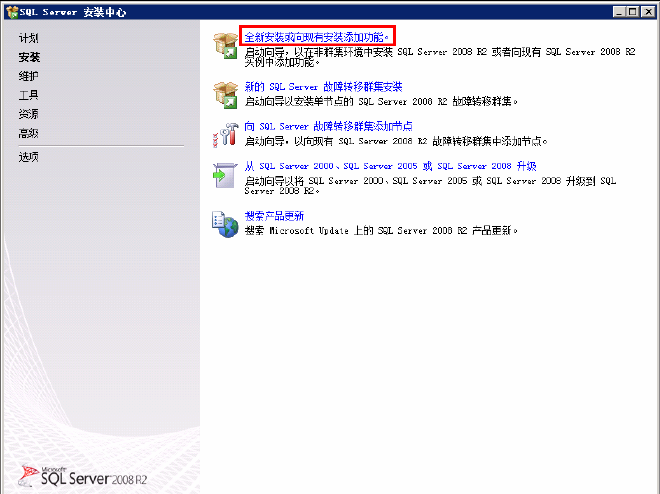Open 新的 SQL Server 故障转移群集安装 link
660x494 pixels.
323,87
